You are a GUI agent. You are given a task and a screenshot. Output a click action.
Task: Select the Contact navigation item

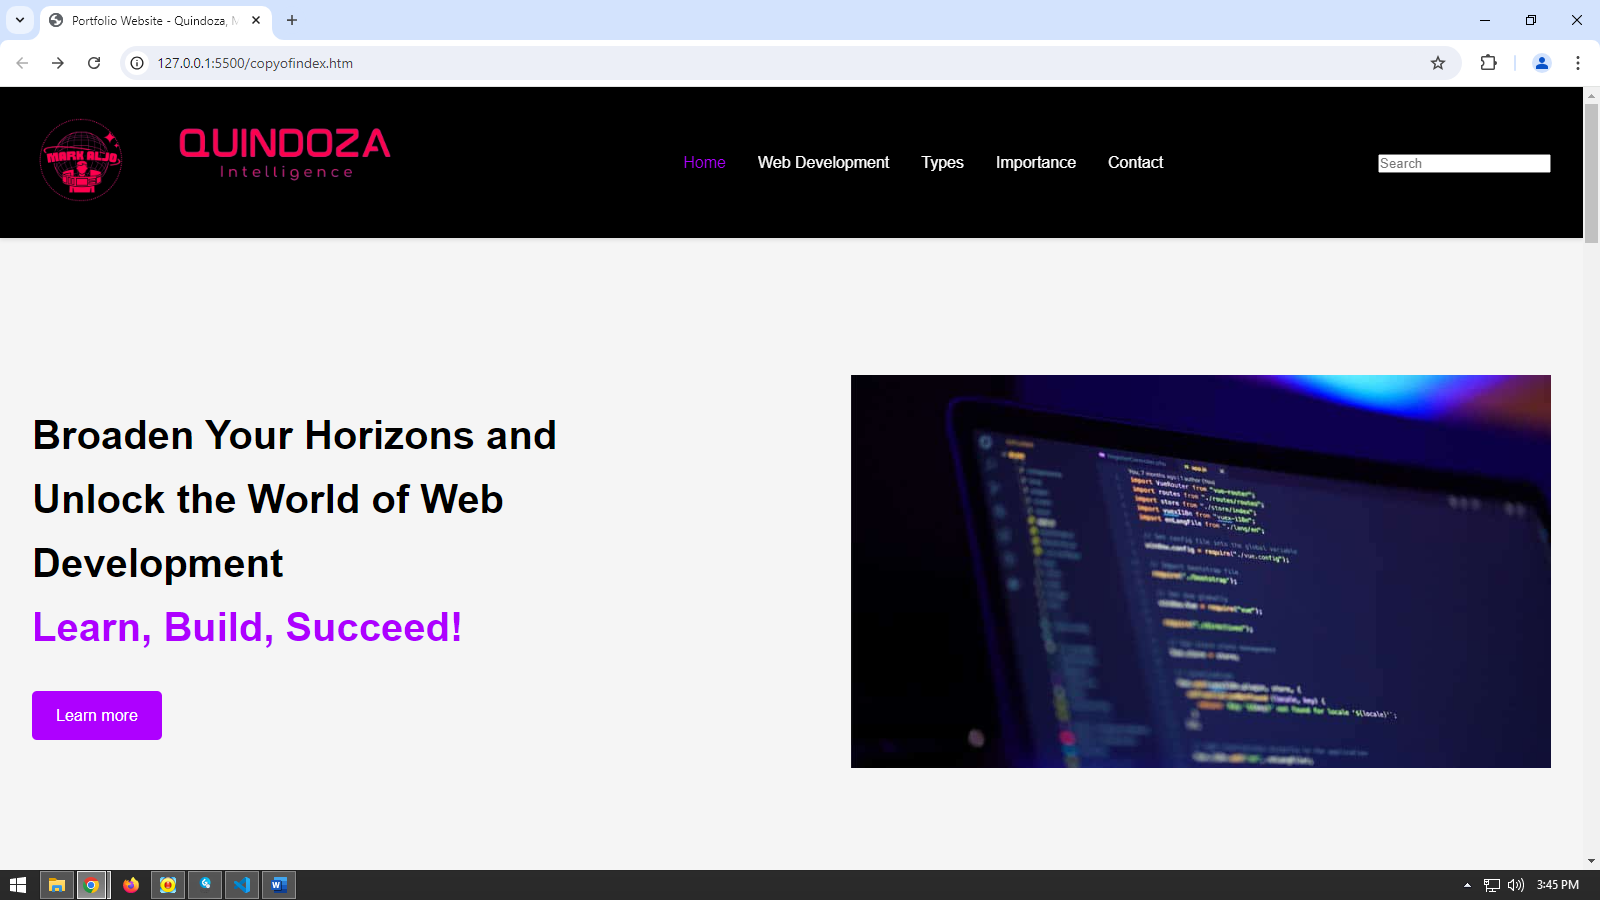click(1135, 162)
